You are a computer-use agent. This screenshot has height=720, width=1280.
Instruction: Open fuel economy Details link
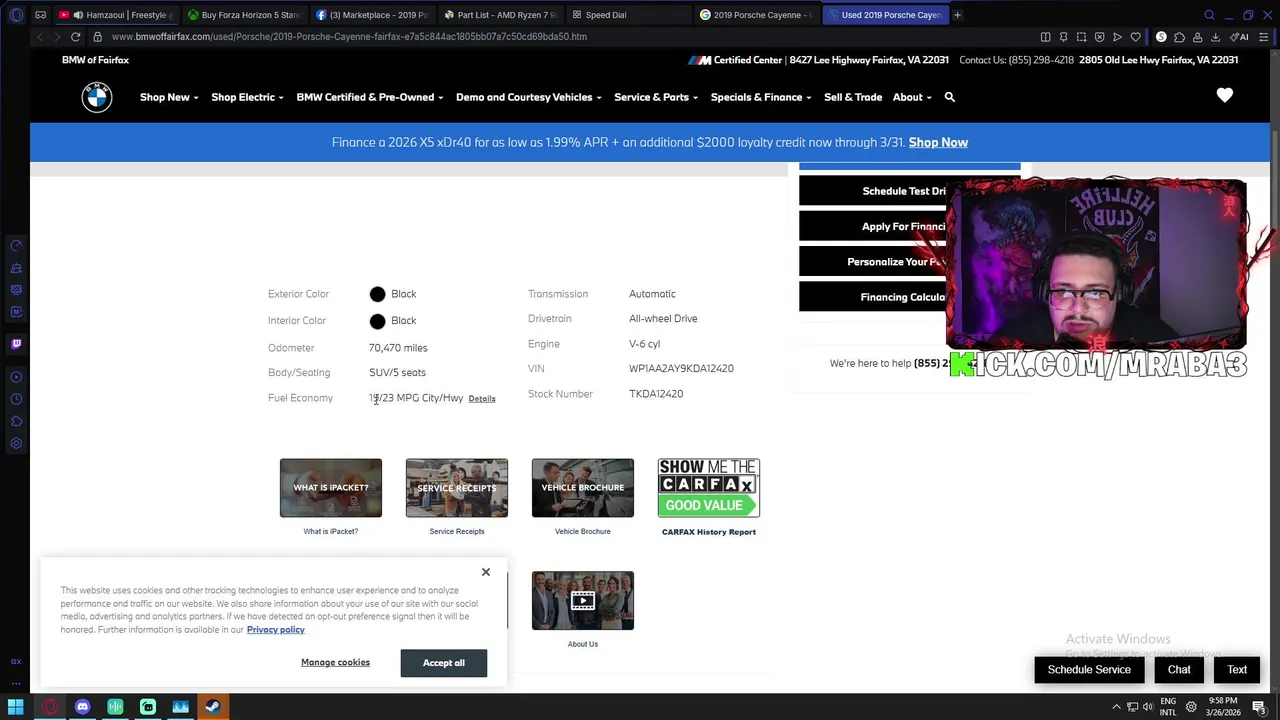[x=482, y=399]
